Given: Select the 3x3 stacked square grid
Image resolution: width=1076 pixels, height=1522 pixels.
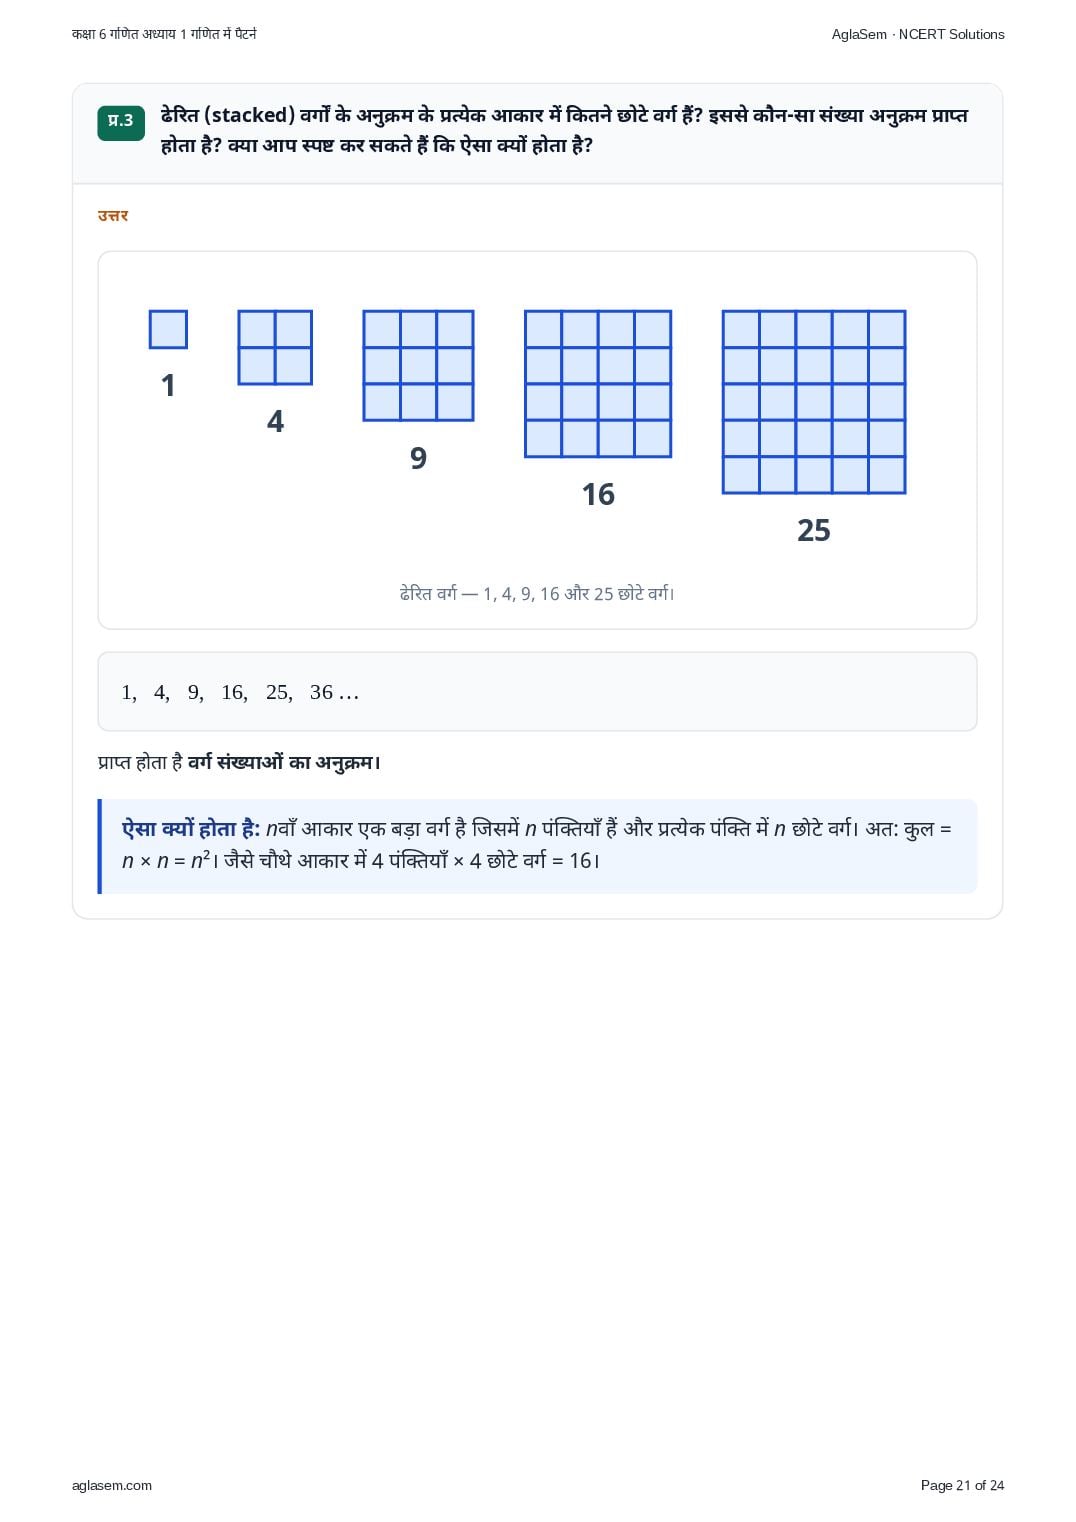Looking at the screenshot, I should 418,365.
